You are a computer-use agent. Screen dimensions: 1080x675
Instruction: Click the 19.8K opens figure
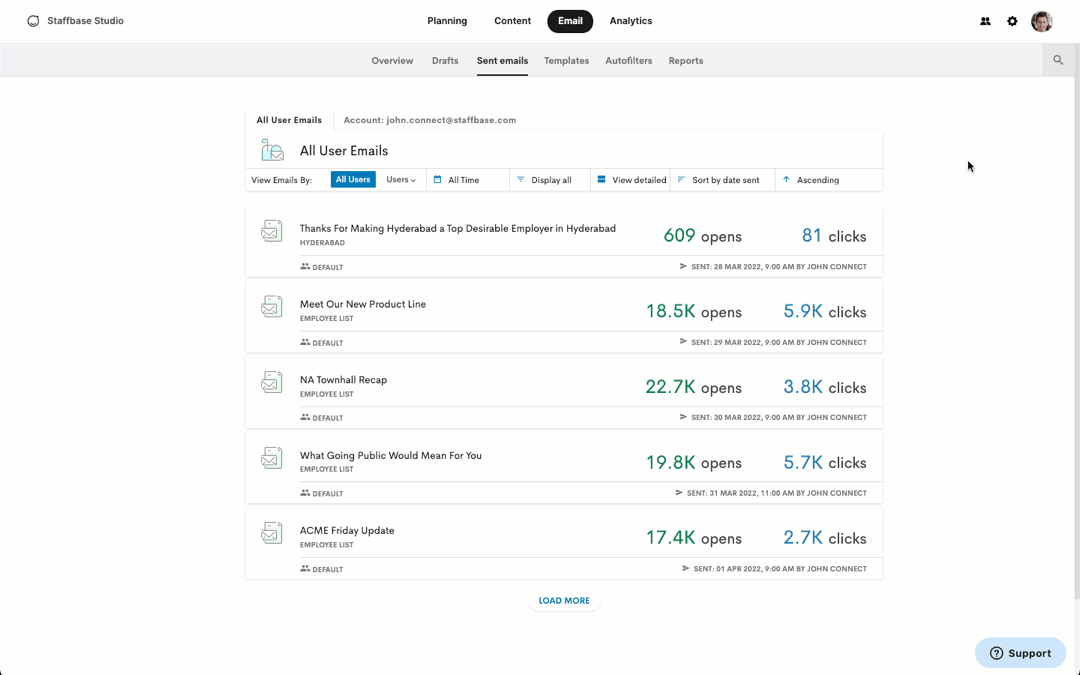[694, 462]
